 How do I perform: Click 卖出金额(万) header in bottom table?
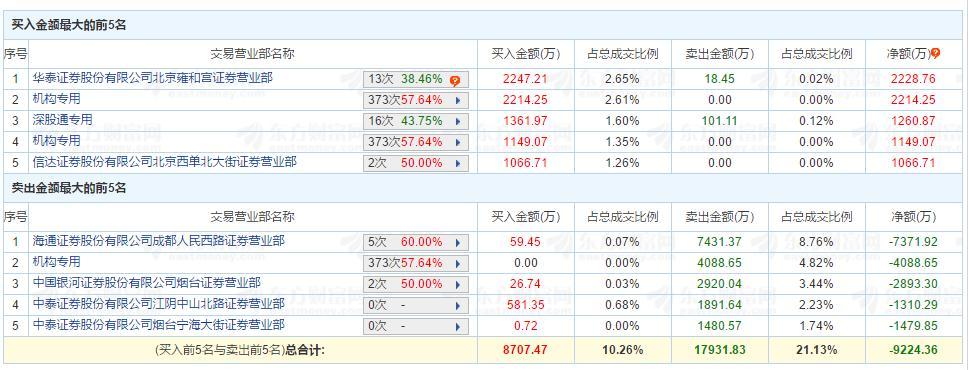[720, 217]
